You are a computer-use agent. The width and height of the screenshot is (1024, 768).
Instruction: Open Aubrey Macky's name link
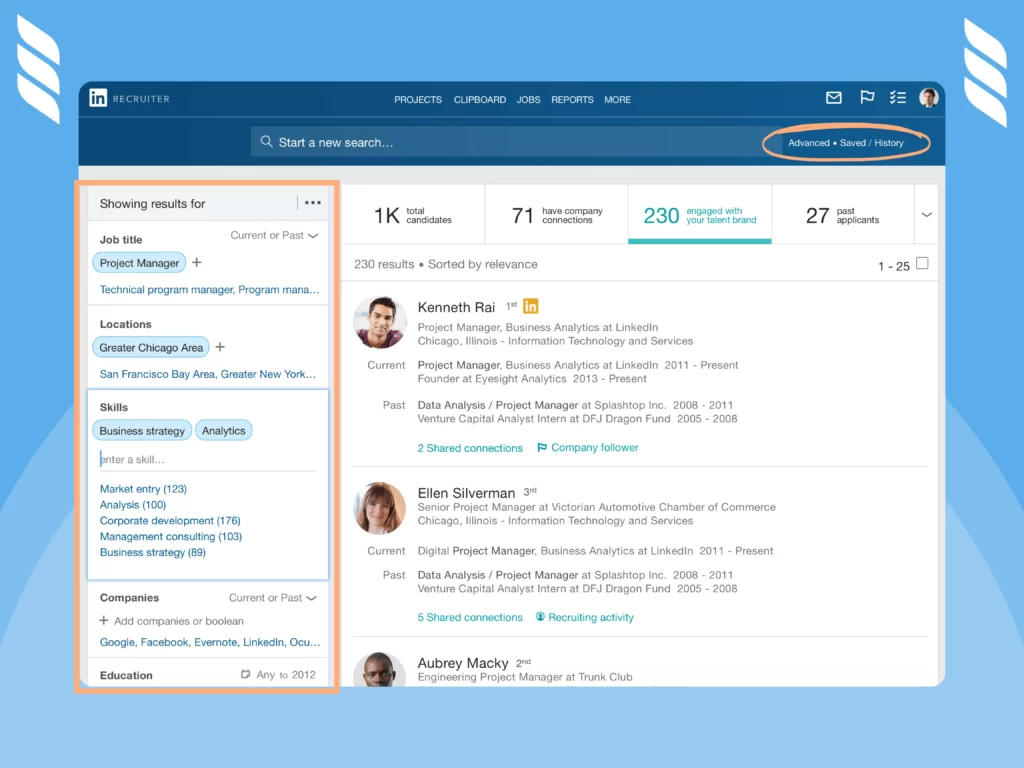[x=462, y=663]
